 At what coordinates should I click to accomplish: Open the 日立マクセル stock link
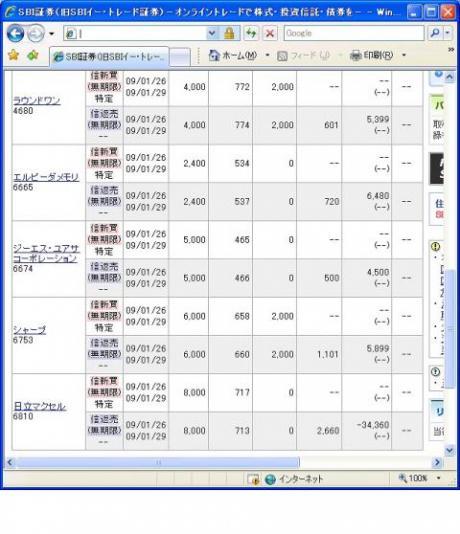point(39,406)
